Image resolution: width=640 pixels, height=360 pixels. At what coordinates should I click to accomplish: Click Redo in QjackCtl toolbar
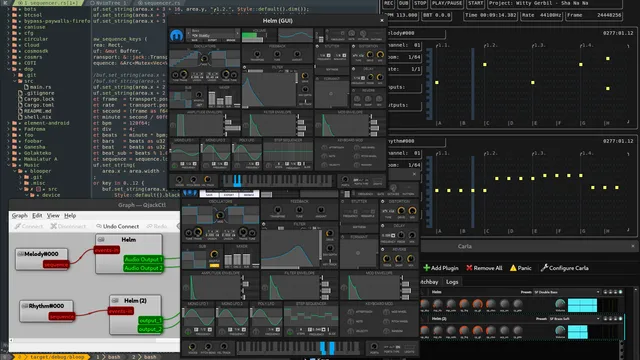157,226
